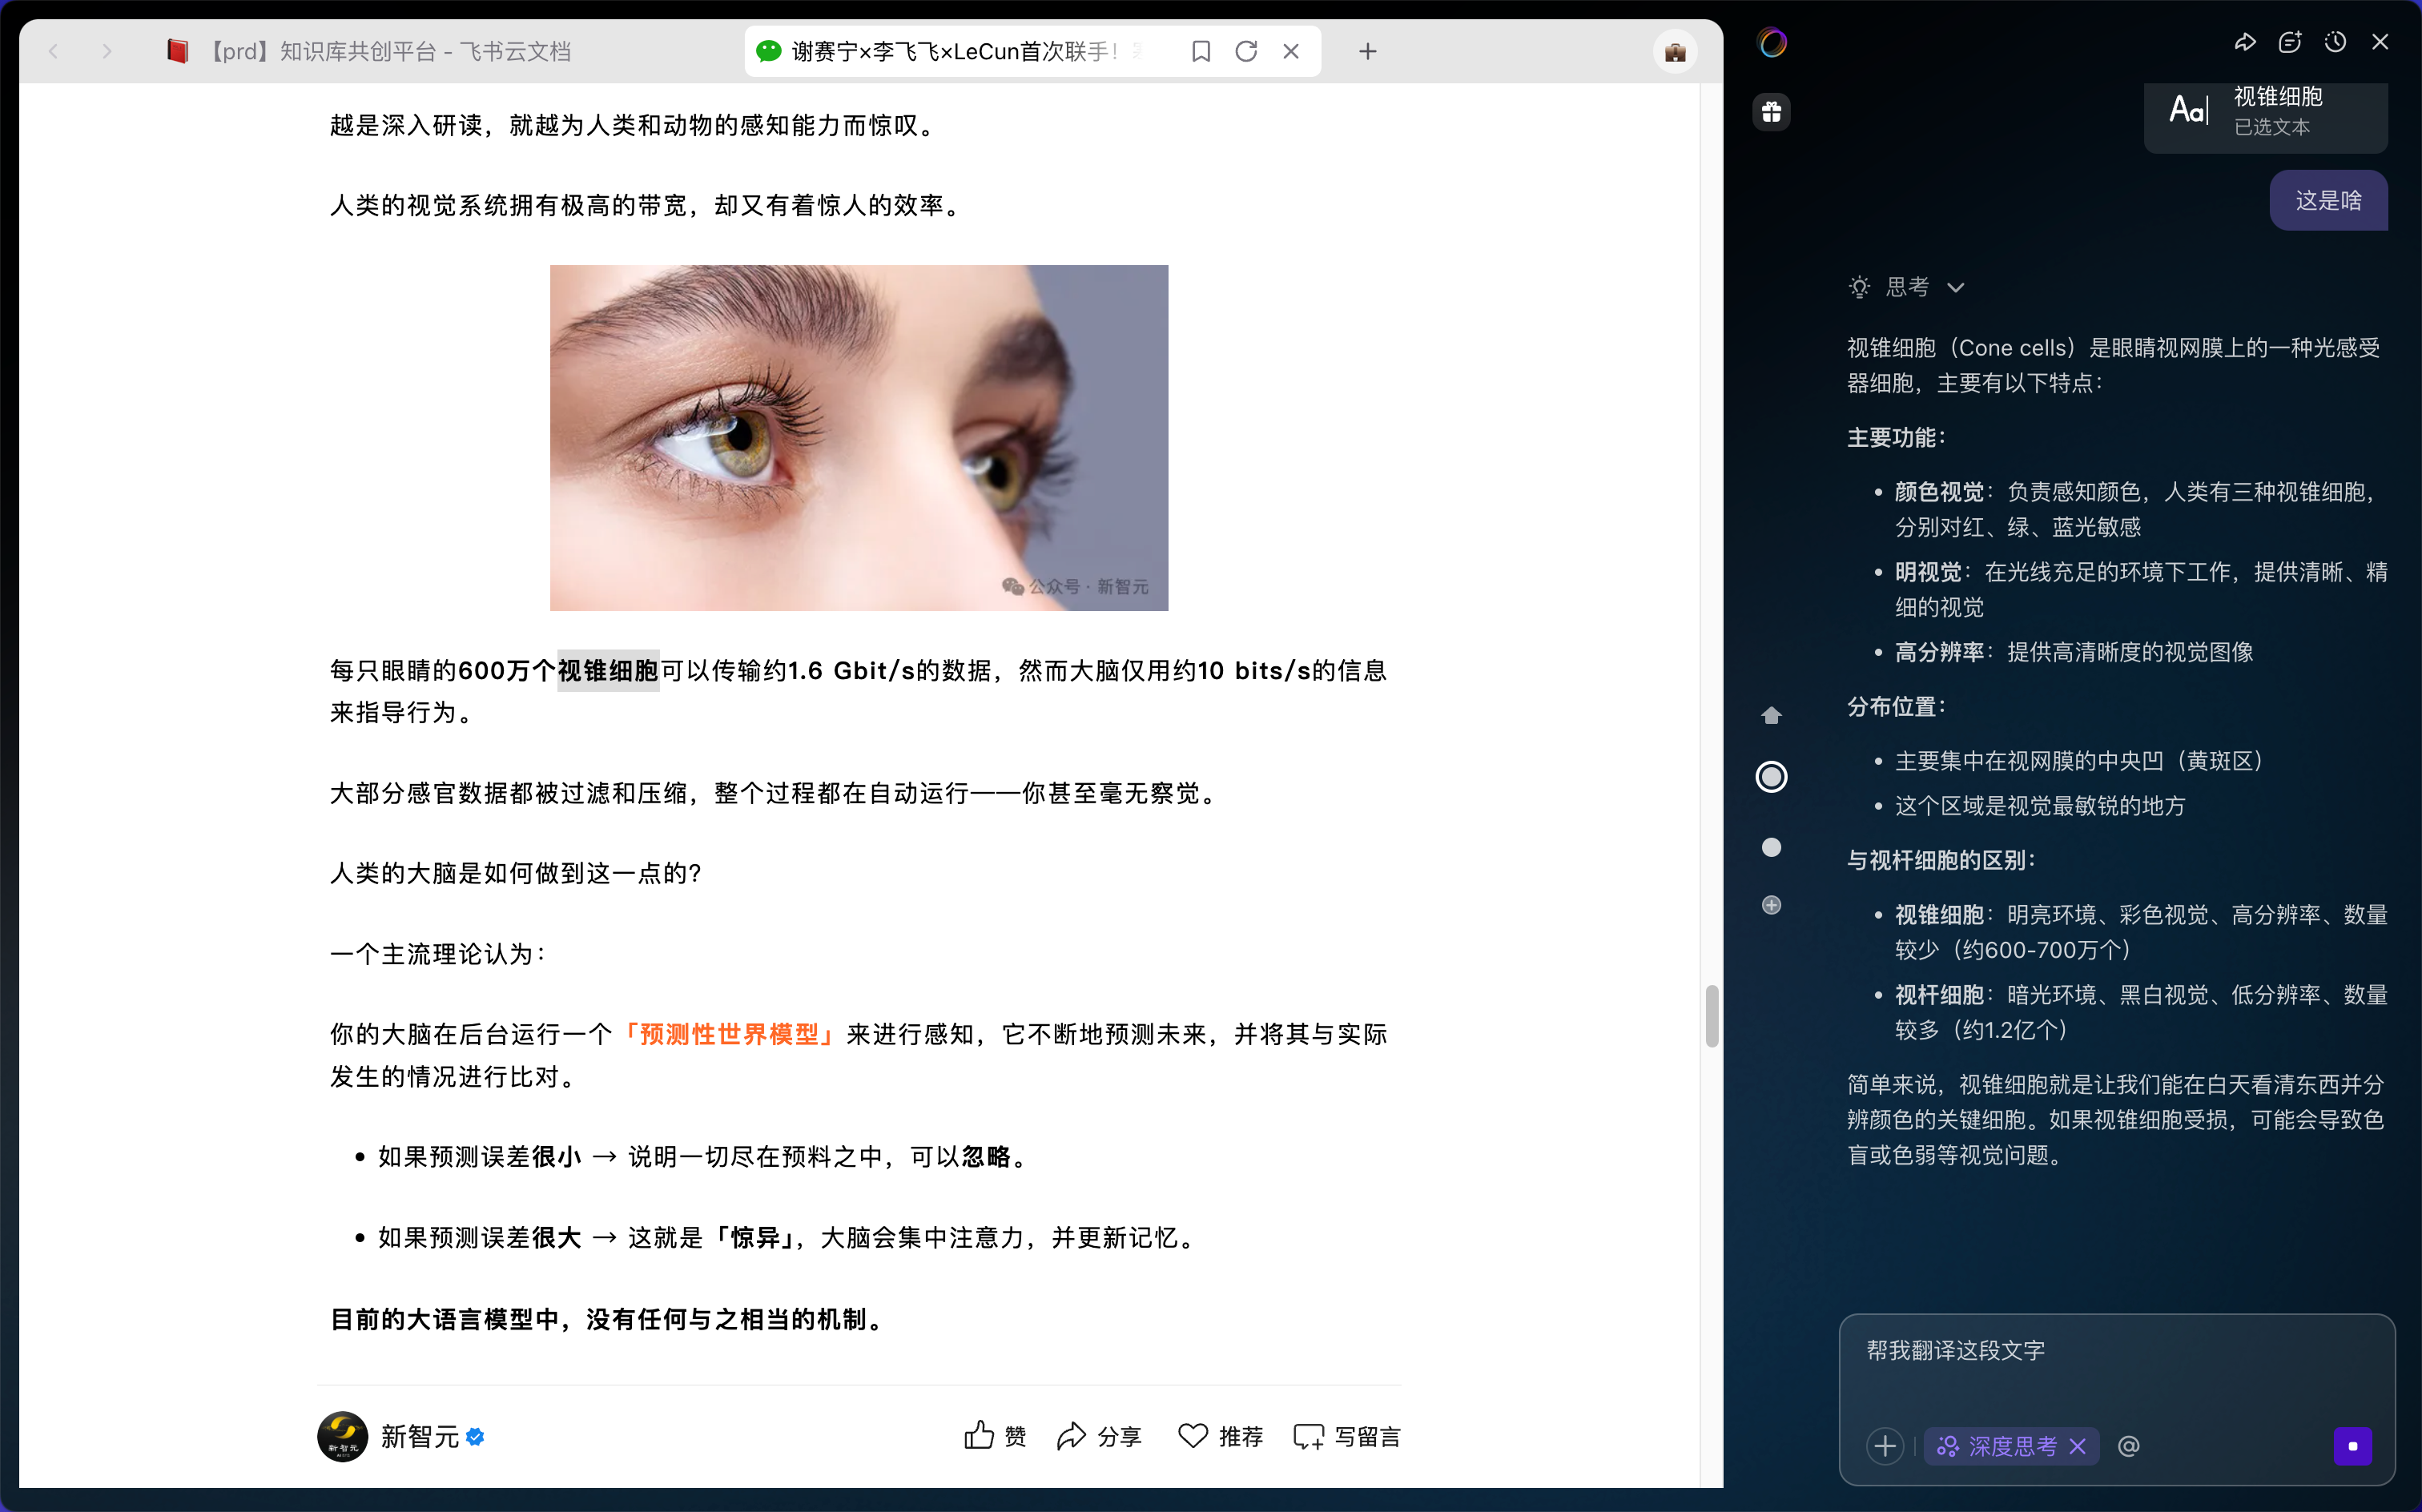Click 写留言 to leave a comment

point(1347,1436)
